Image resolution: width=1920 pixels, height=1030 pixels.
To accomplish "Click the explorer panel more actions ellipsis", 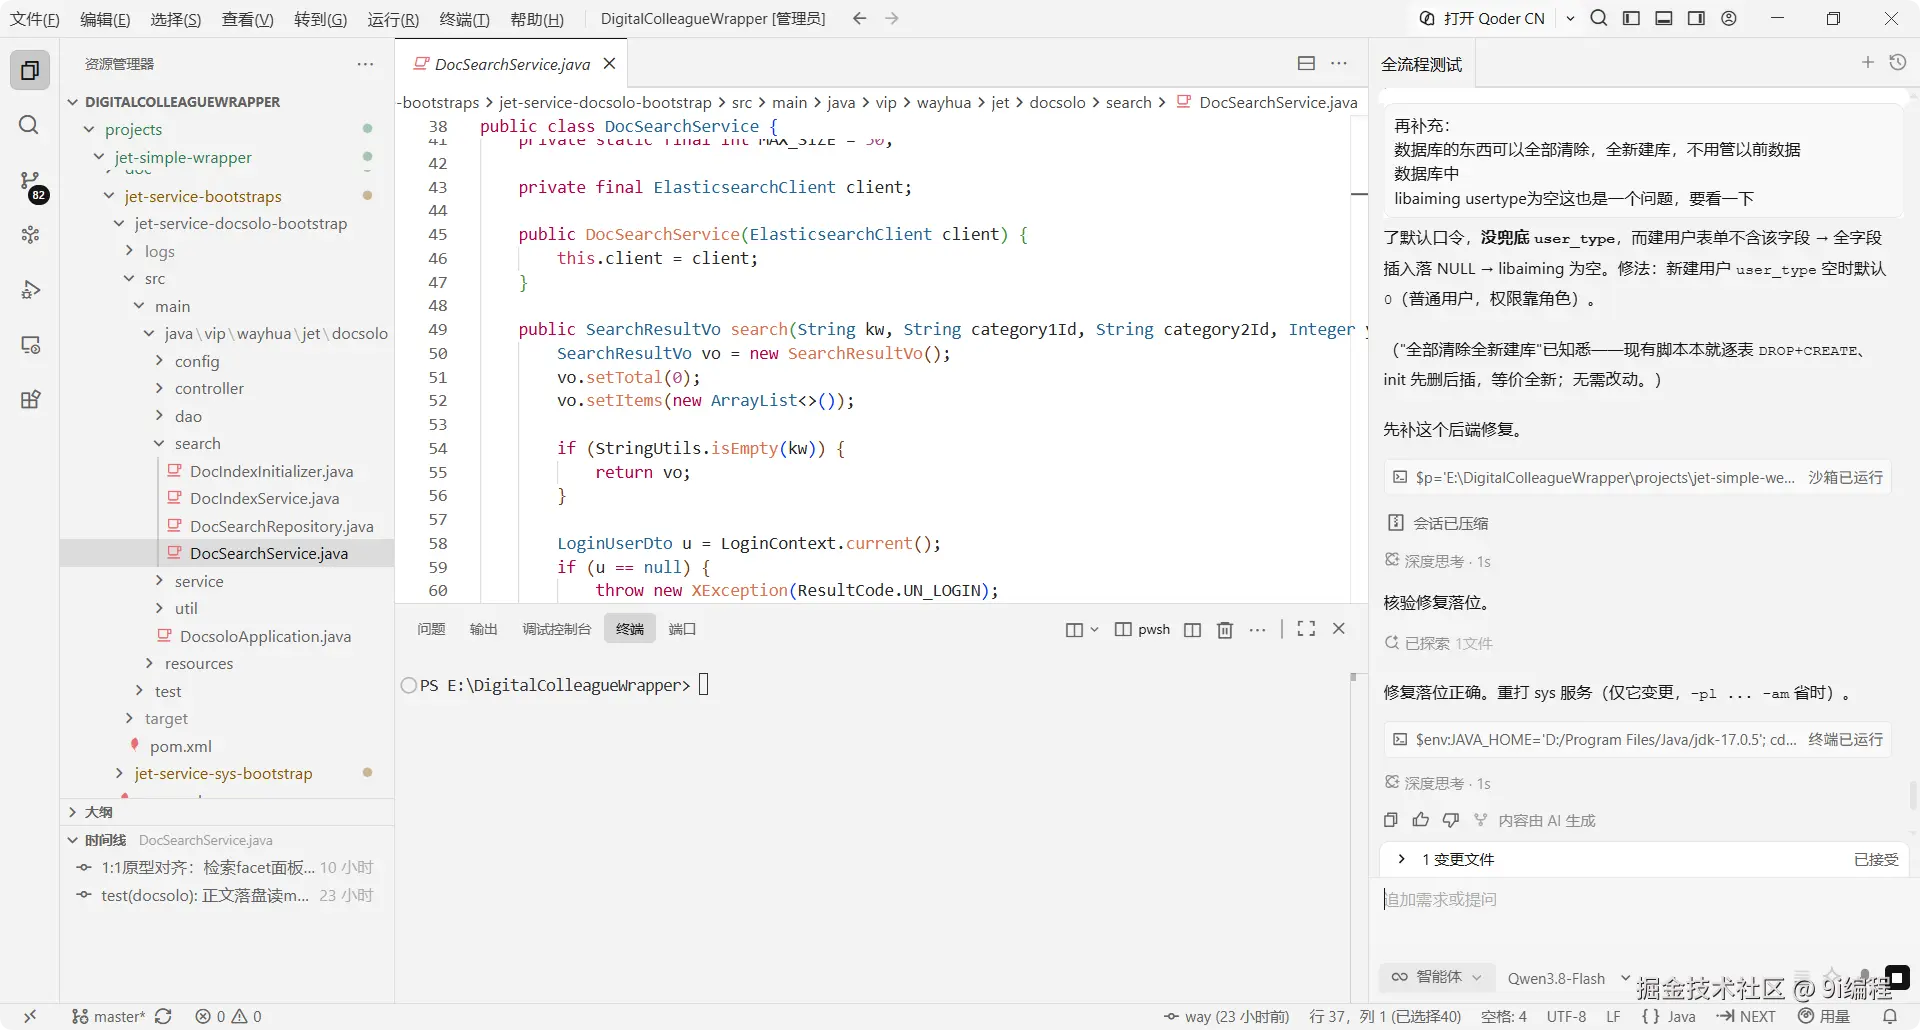I will click(x=365, y=64).
